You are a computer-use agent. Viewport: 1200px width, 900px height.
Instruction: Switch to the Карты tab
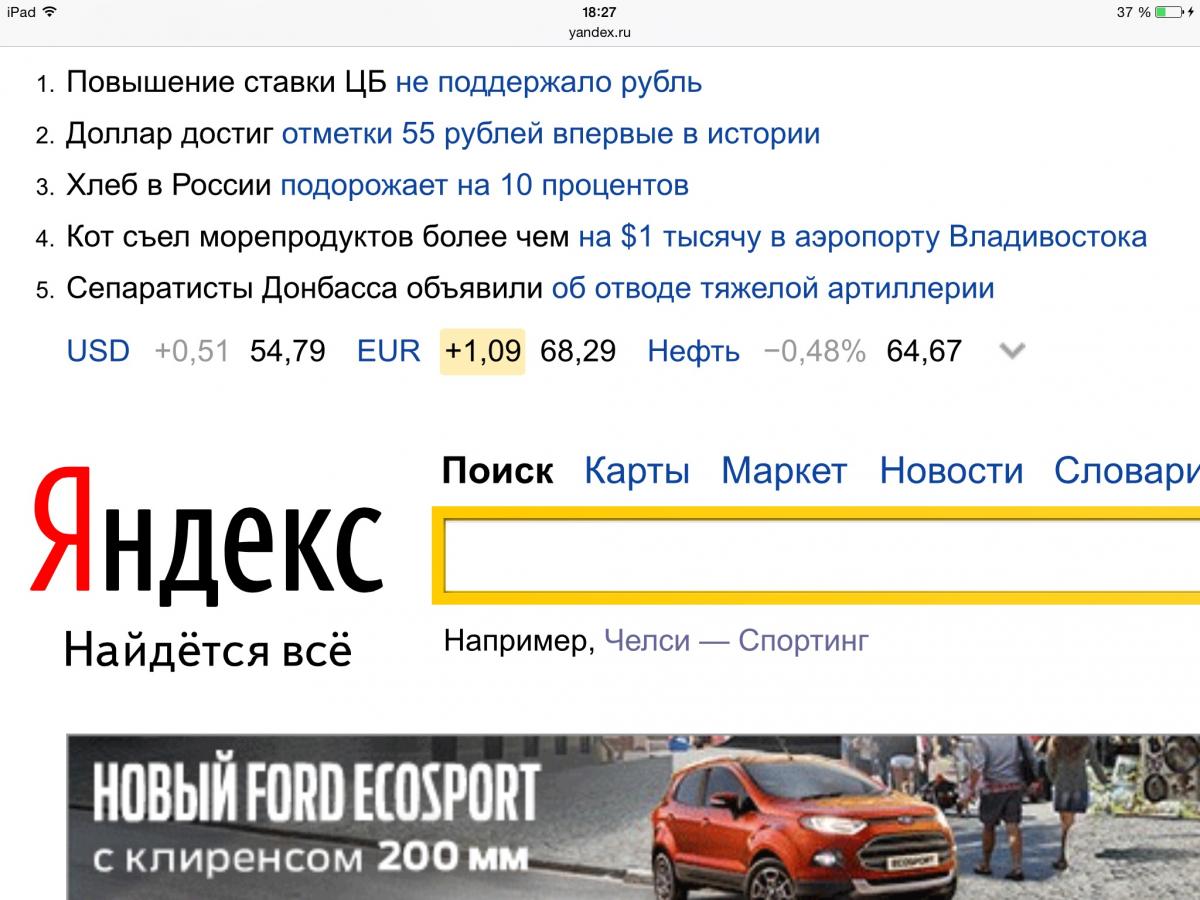[x=637, y=471]
